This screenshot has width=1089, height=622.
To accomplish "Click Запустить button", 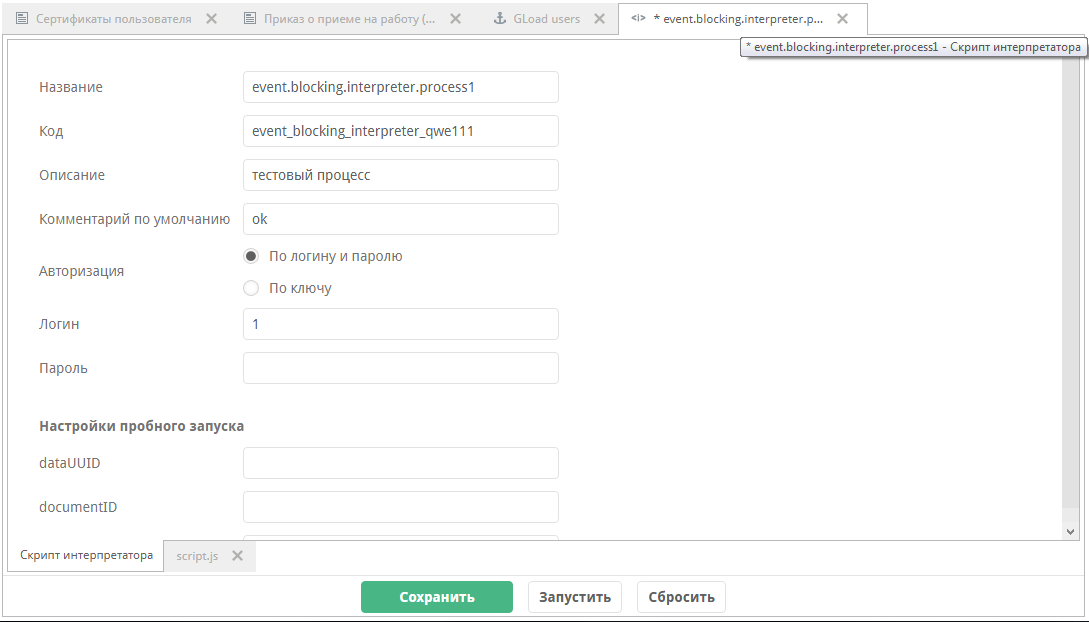I will [575, 597].
